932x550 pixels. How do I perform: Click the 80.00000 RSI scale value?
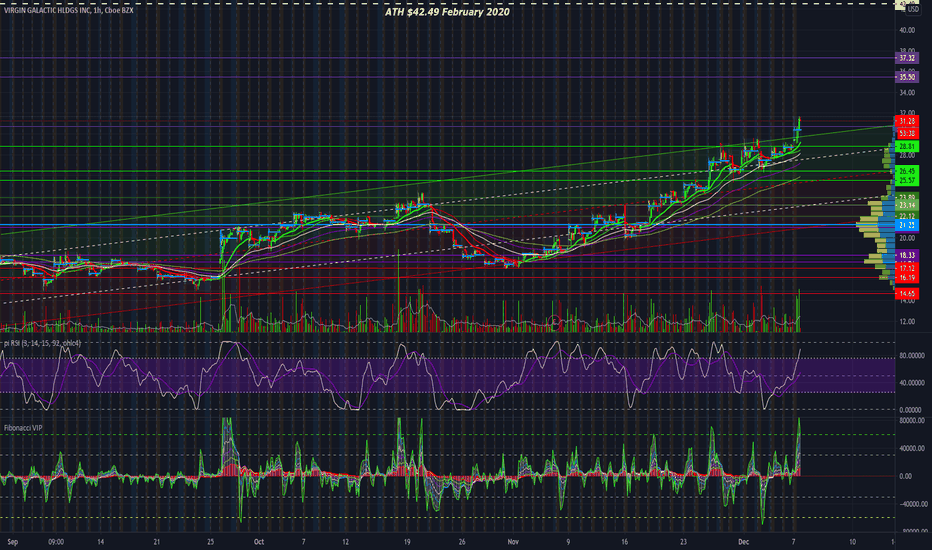pos(911,356)
